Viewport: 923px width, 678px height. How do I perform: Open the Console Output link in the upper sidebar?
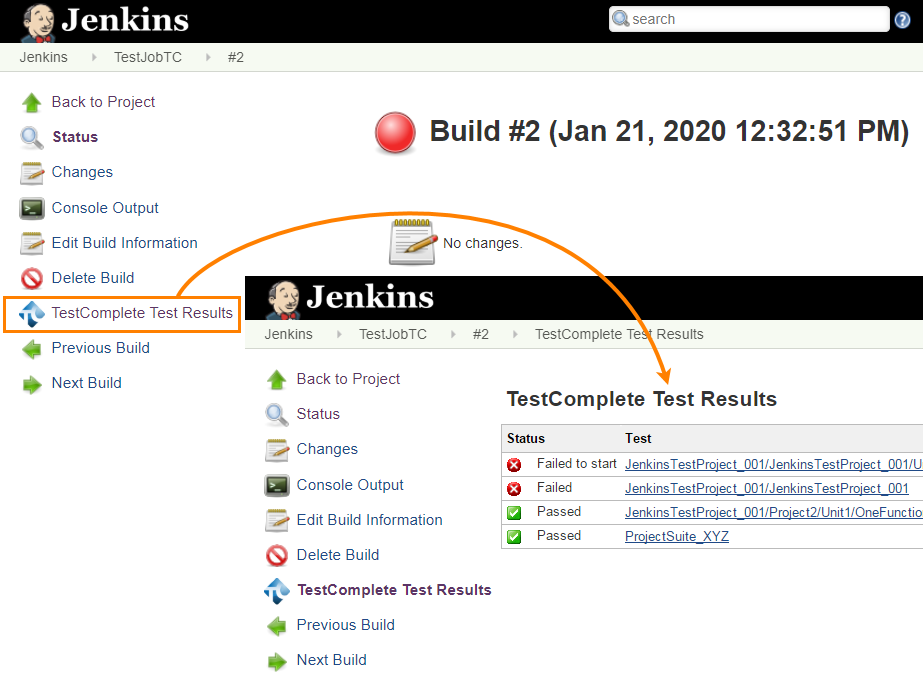105,208
